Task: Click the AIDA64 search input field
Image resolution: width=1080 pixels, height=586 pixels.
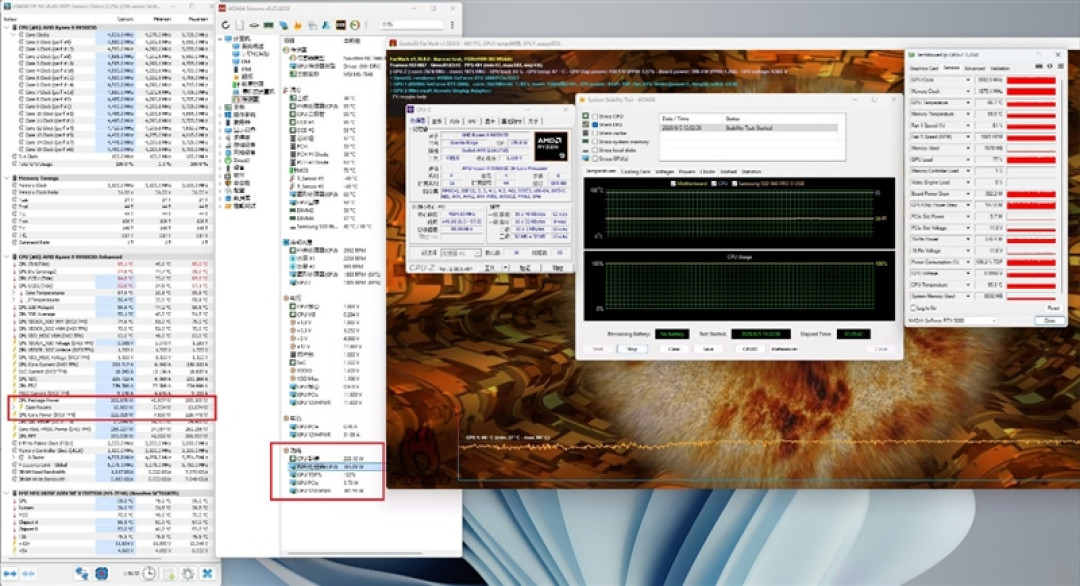Action: click(x=412, y=25)
